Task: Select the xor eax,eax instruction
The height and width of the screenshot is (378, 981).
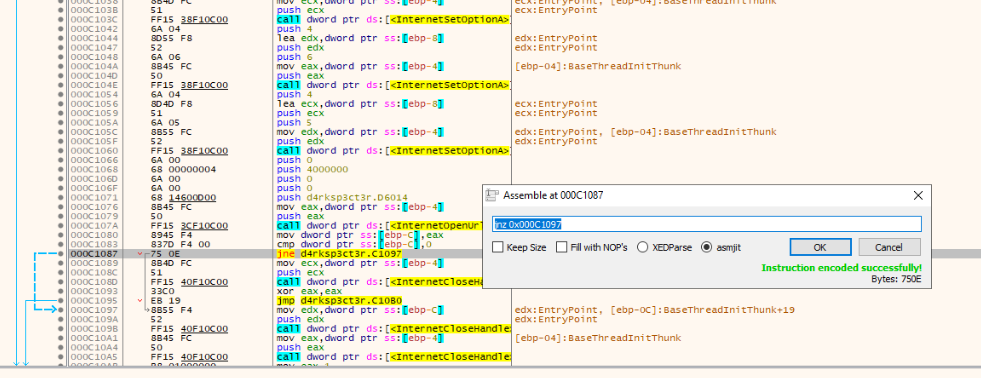Action: coord(300,291)
